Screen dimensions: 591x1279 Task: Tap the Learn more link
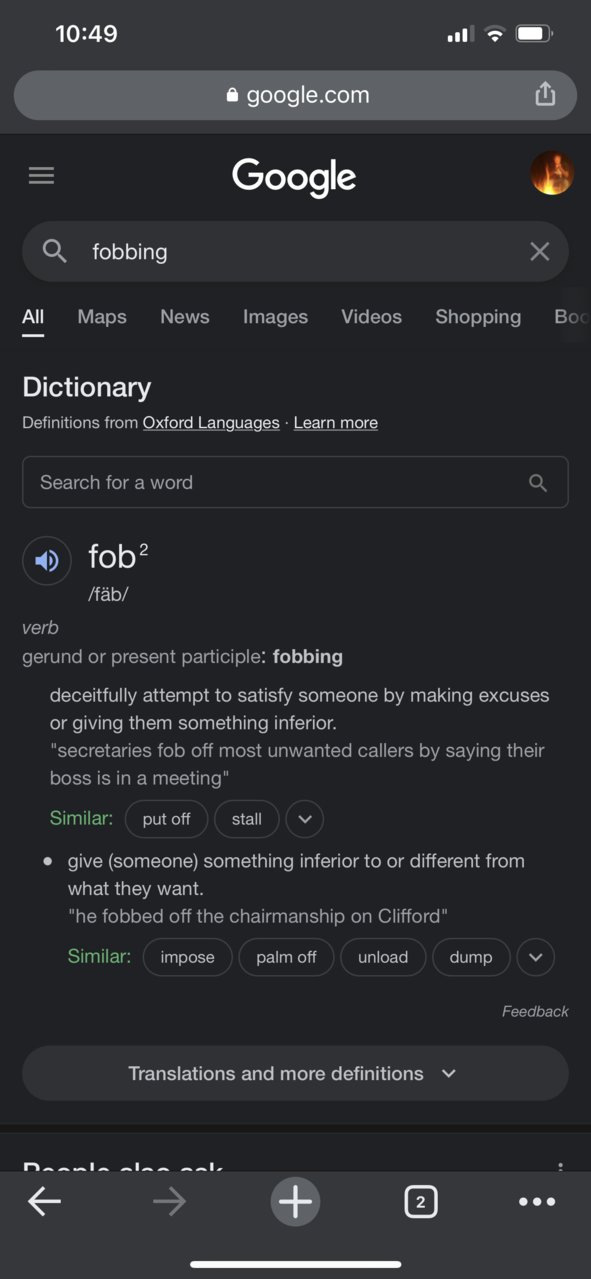click(x=336, y=423)
